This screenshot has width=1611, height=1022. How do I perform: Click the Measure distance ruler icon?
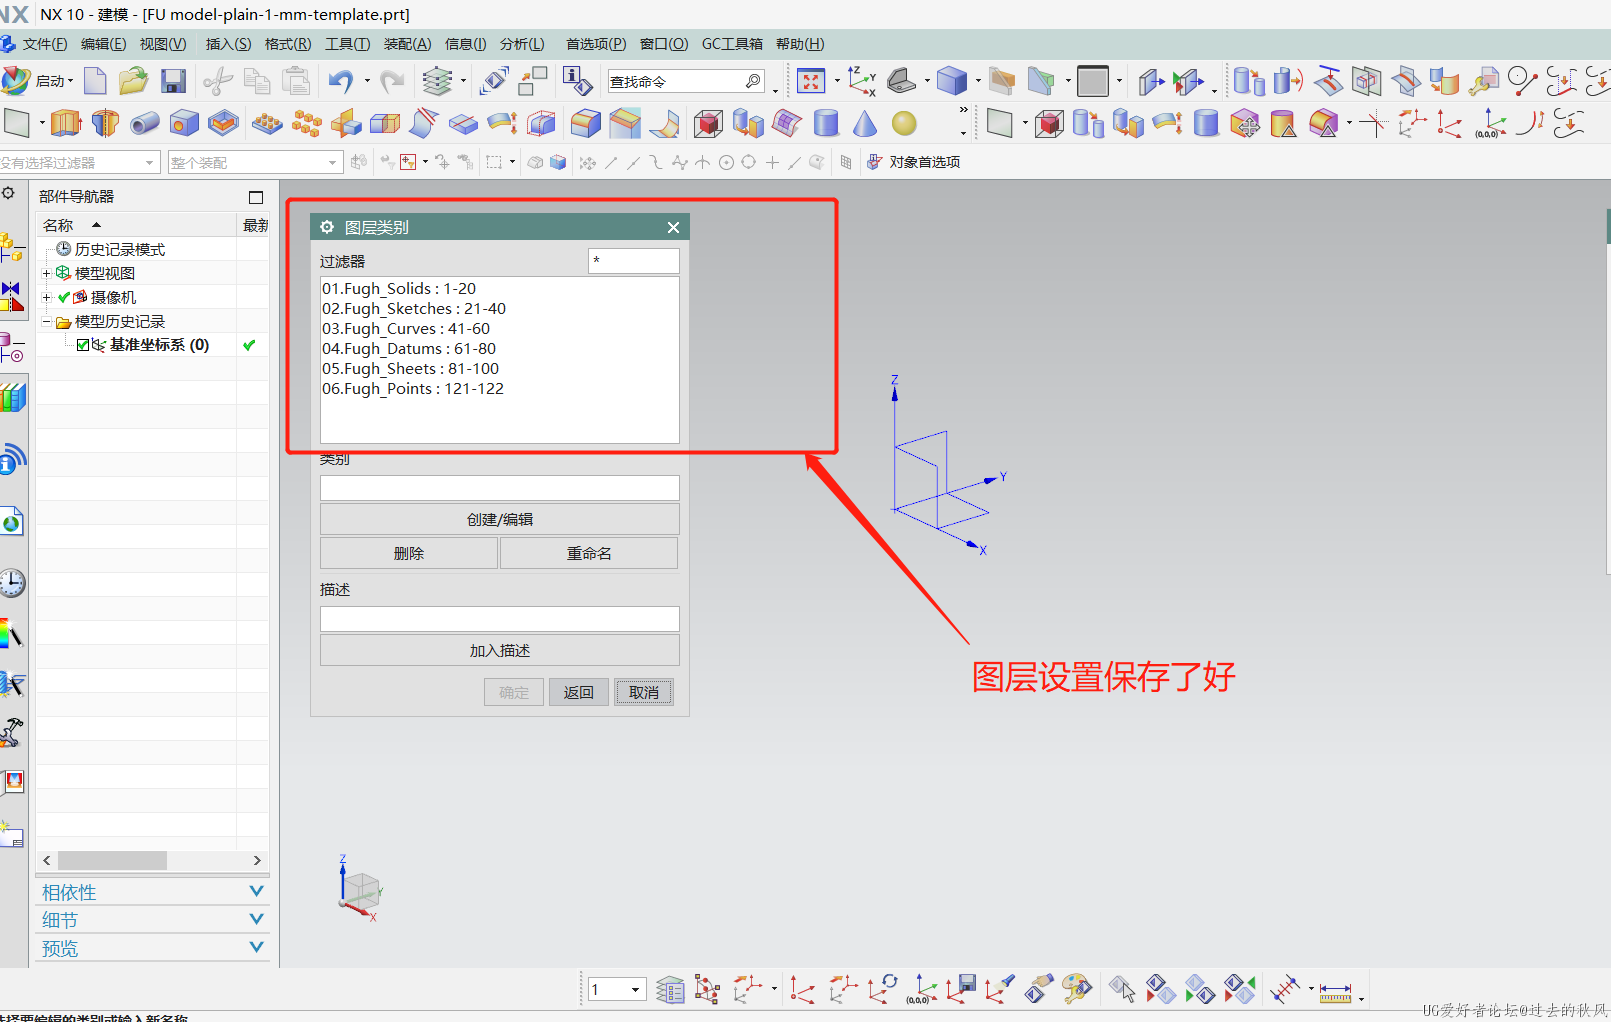pos(1335,991)
